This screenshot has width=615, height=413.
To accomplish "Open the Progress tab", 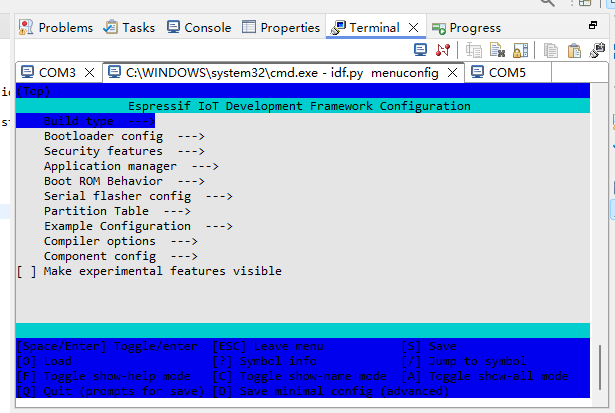I will click(x=466, y=28).
